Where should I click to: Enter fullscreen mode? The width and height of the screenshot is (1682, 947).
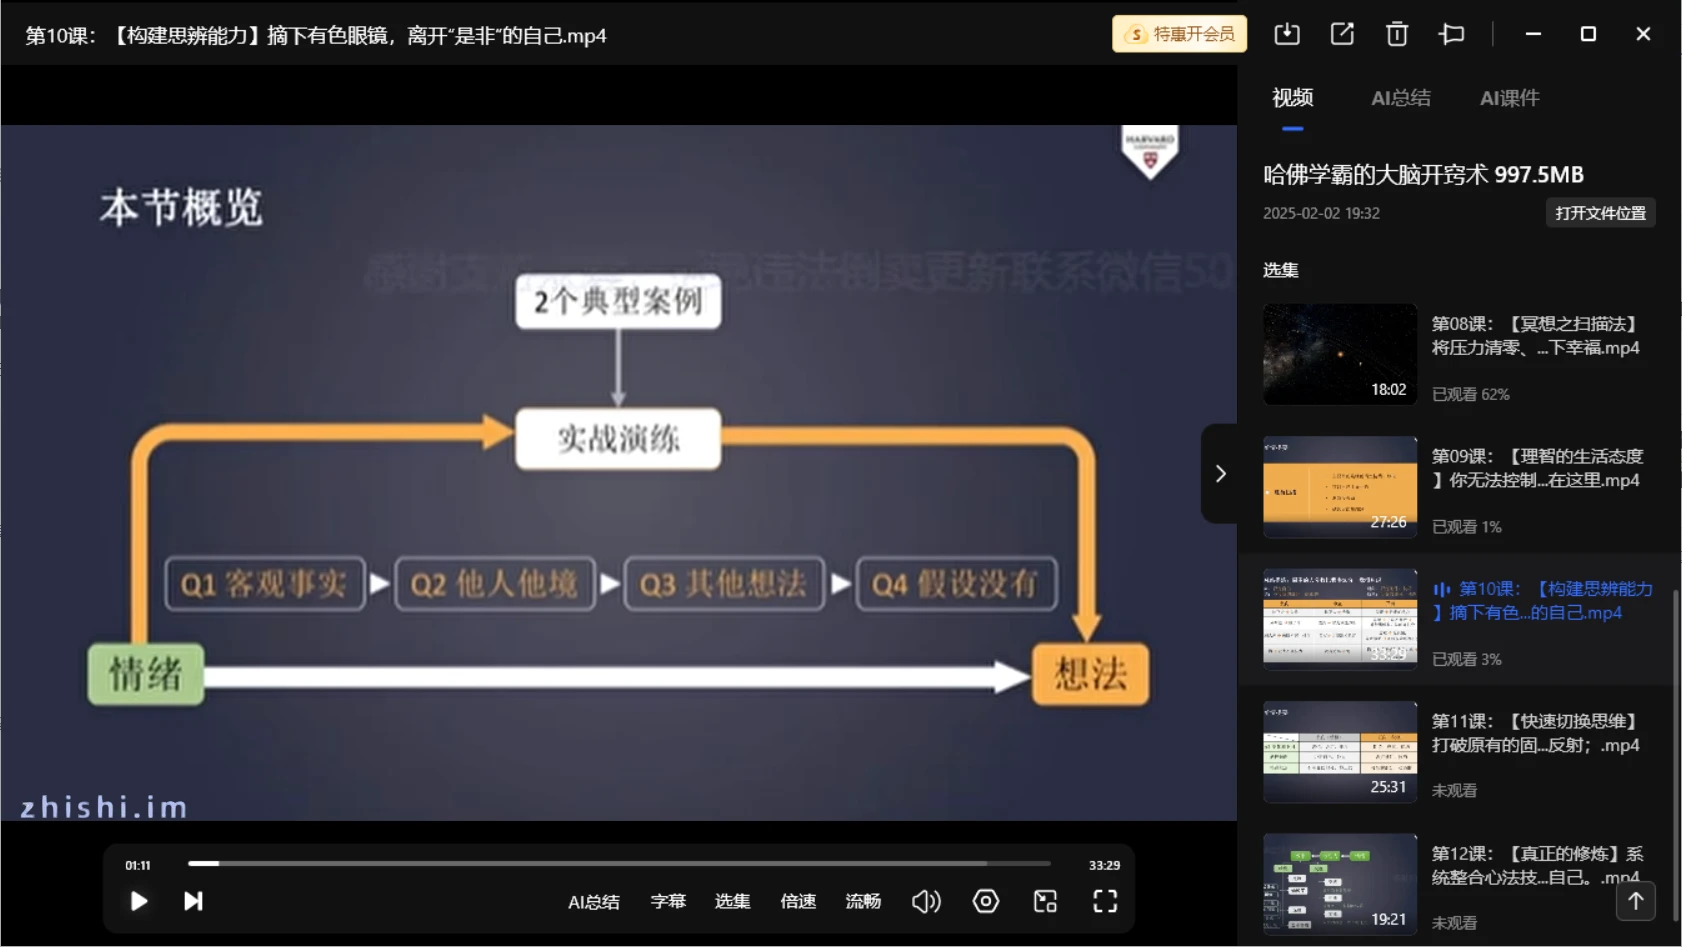click(x=1105, y=901)
